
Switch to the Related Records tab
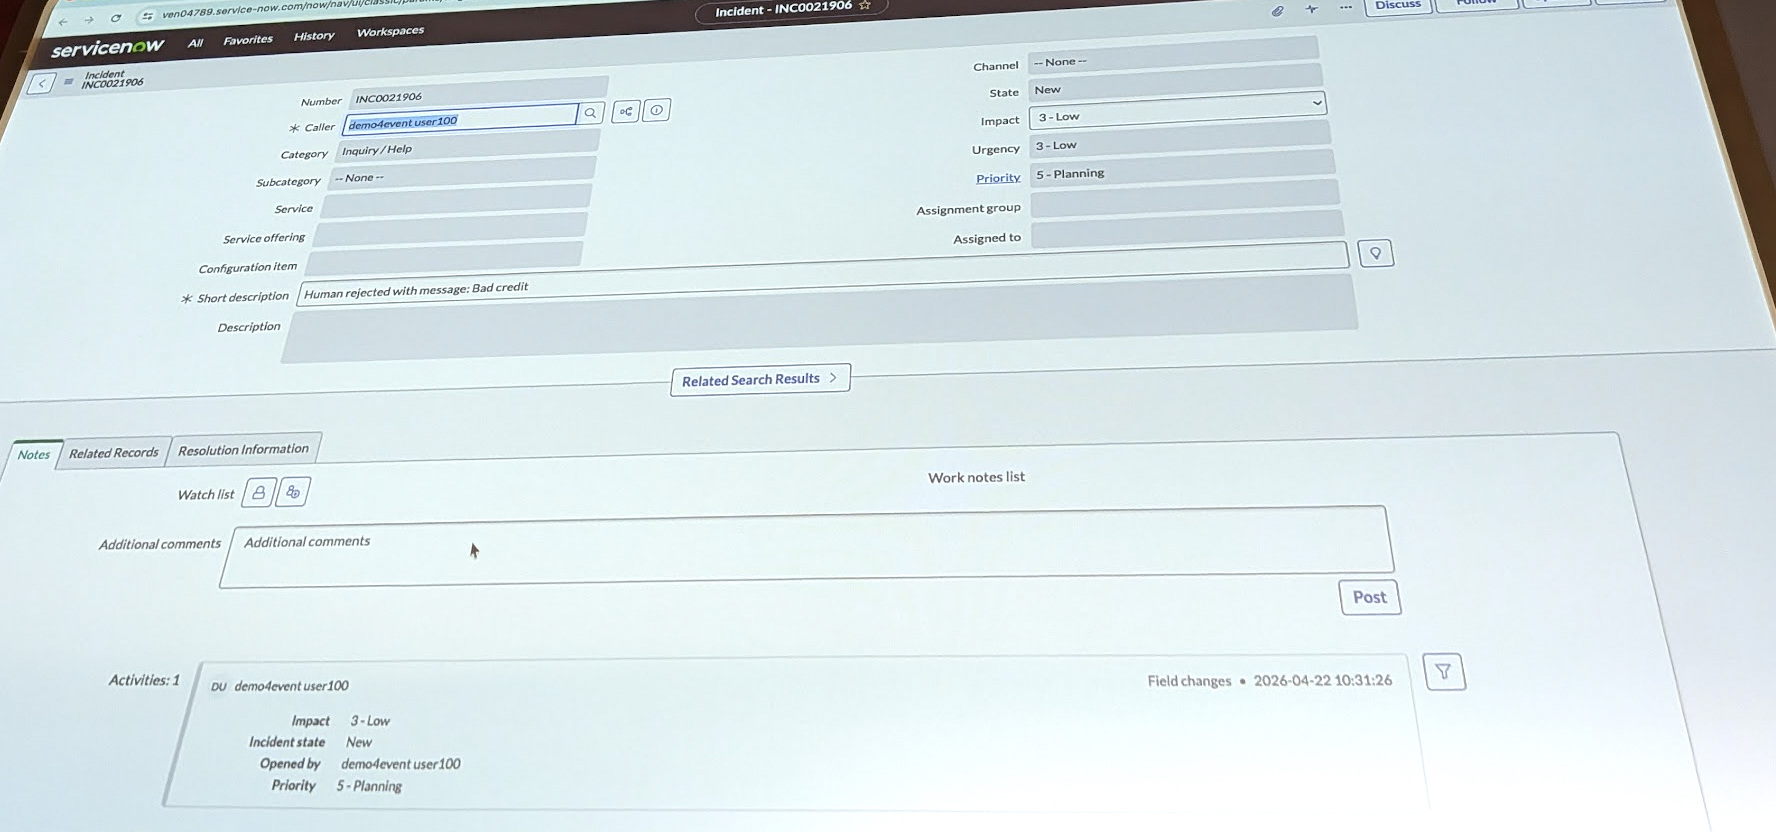click(x=114, y=453)
